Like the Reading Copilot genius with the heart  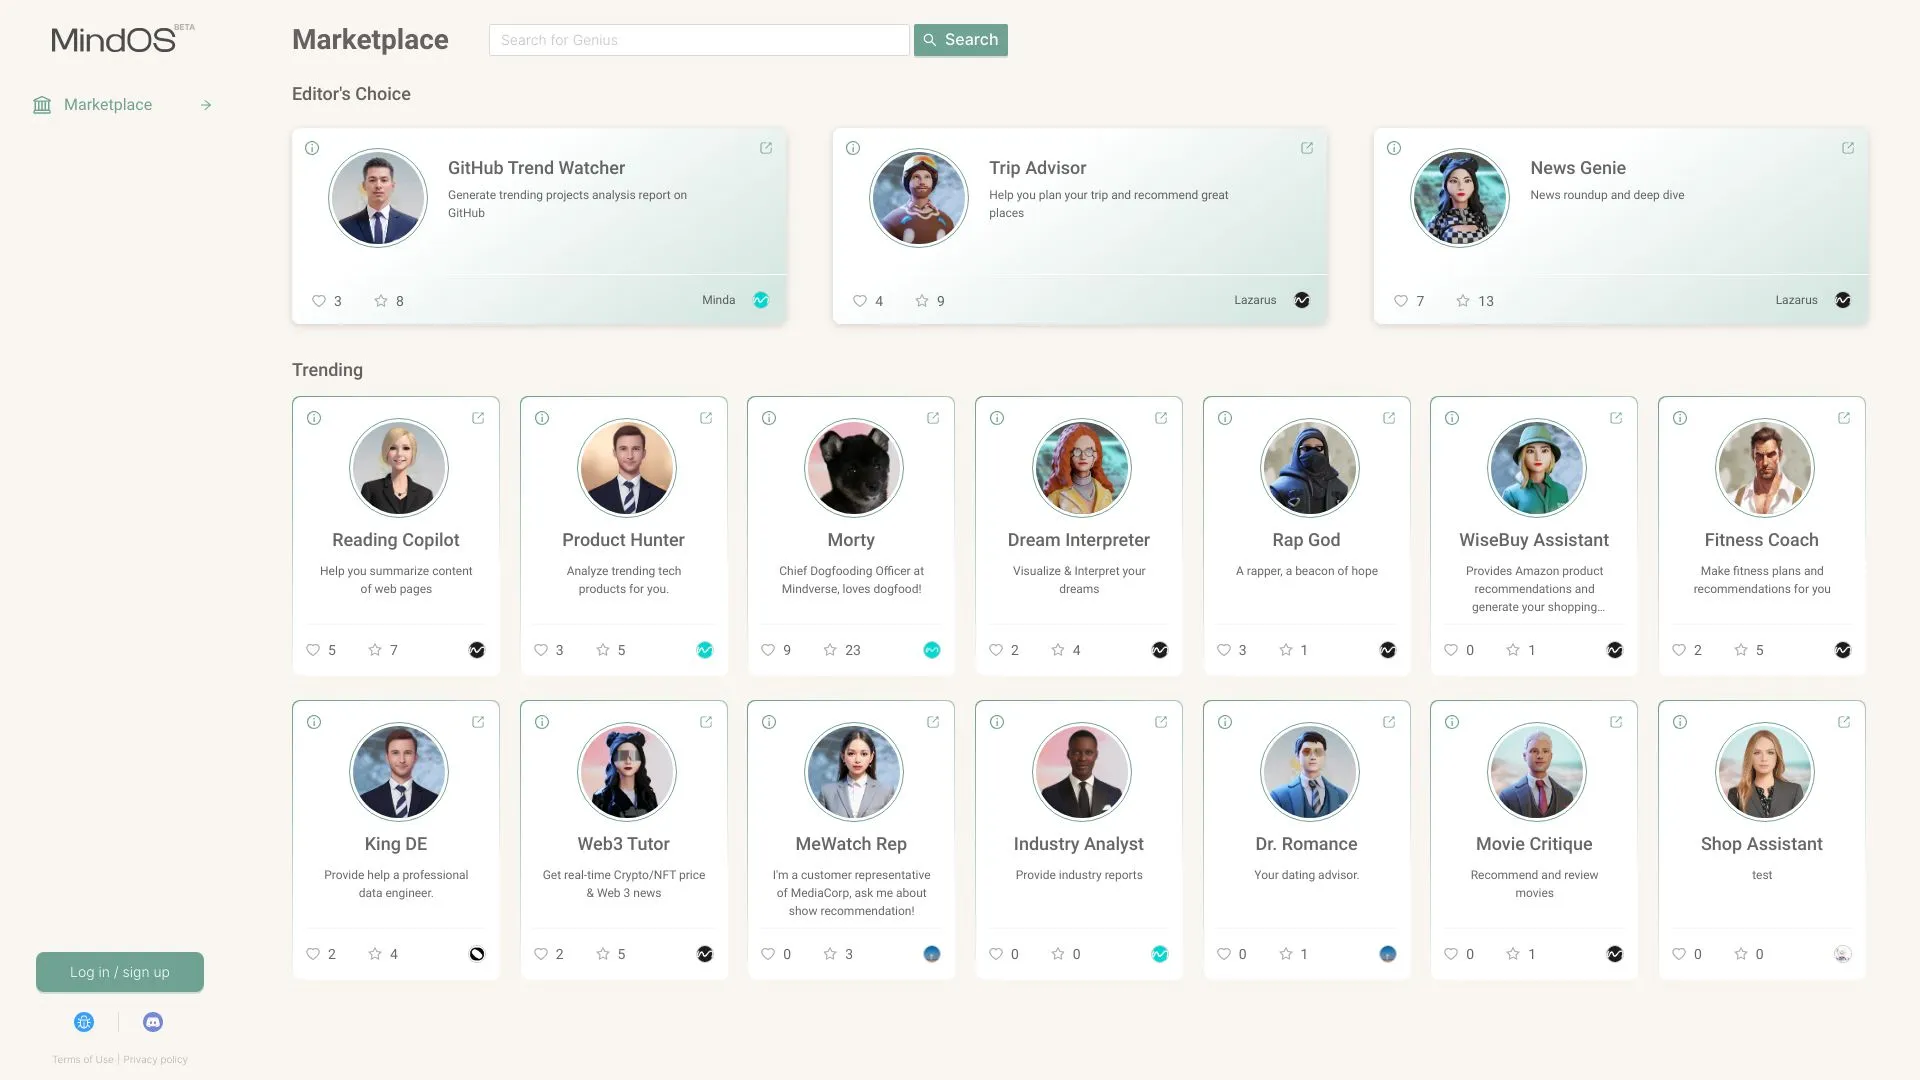311,650
